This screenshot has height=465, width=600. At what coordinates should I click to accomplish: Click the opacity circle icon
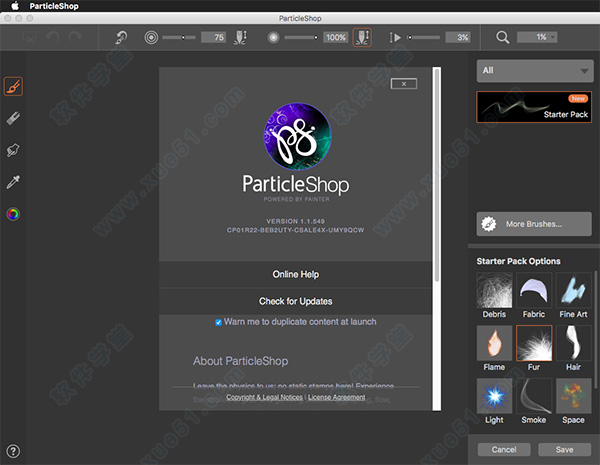[273, 37]
